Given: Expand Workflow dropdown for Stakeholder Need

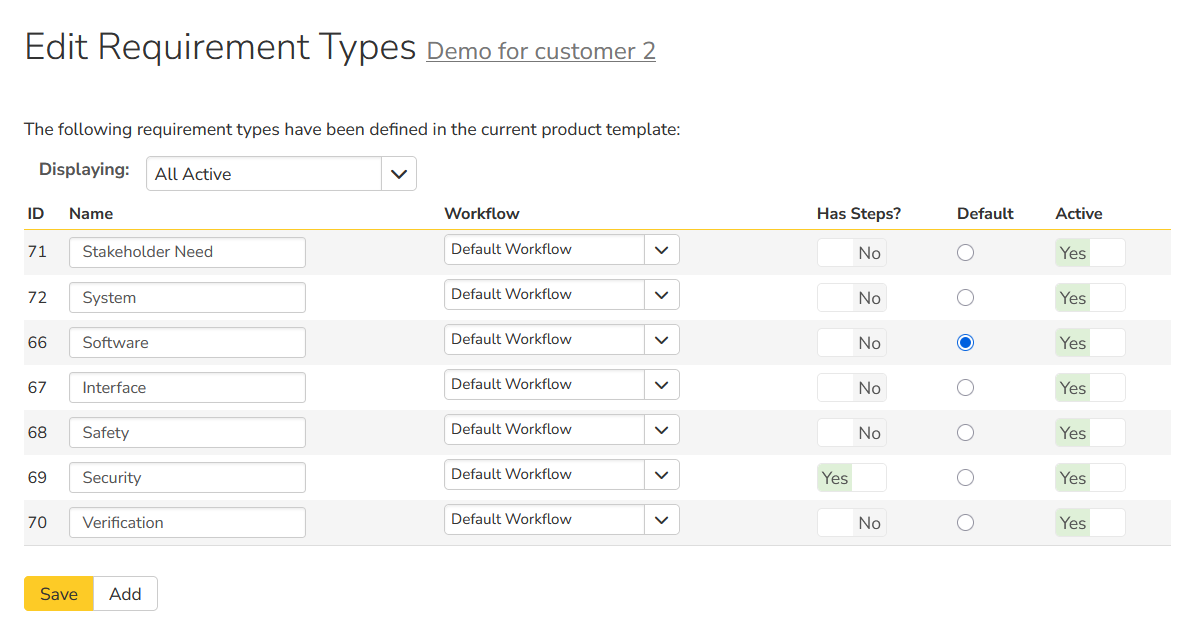Looking at the screenshot, I should coord(561,250).
